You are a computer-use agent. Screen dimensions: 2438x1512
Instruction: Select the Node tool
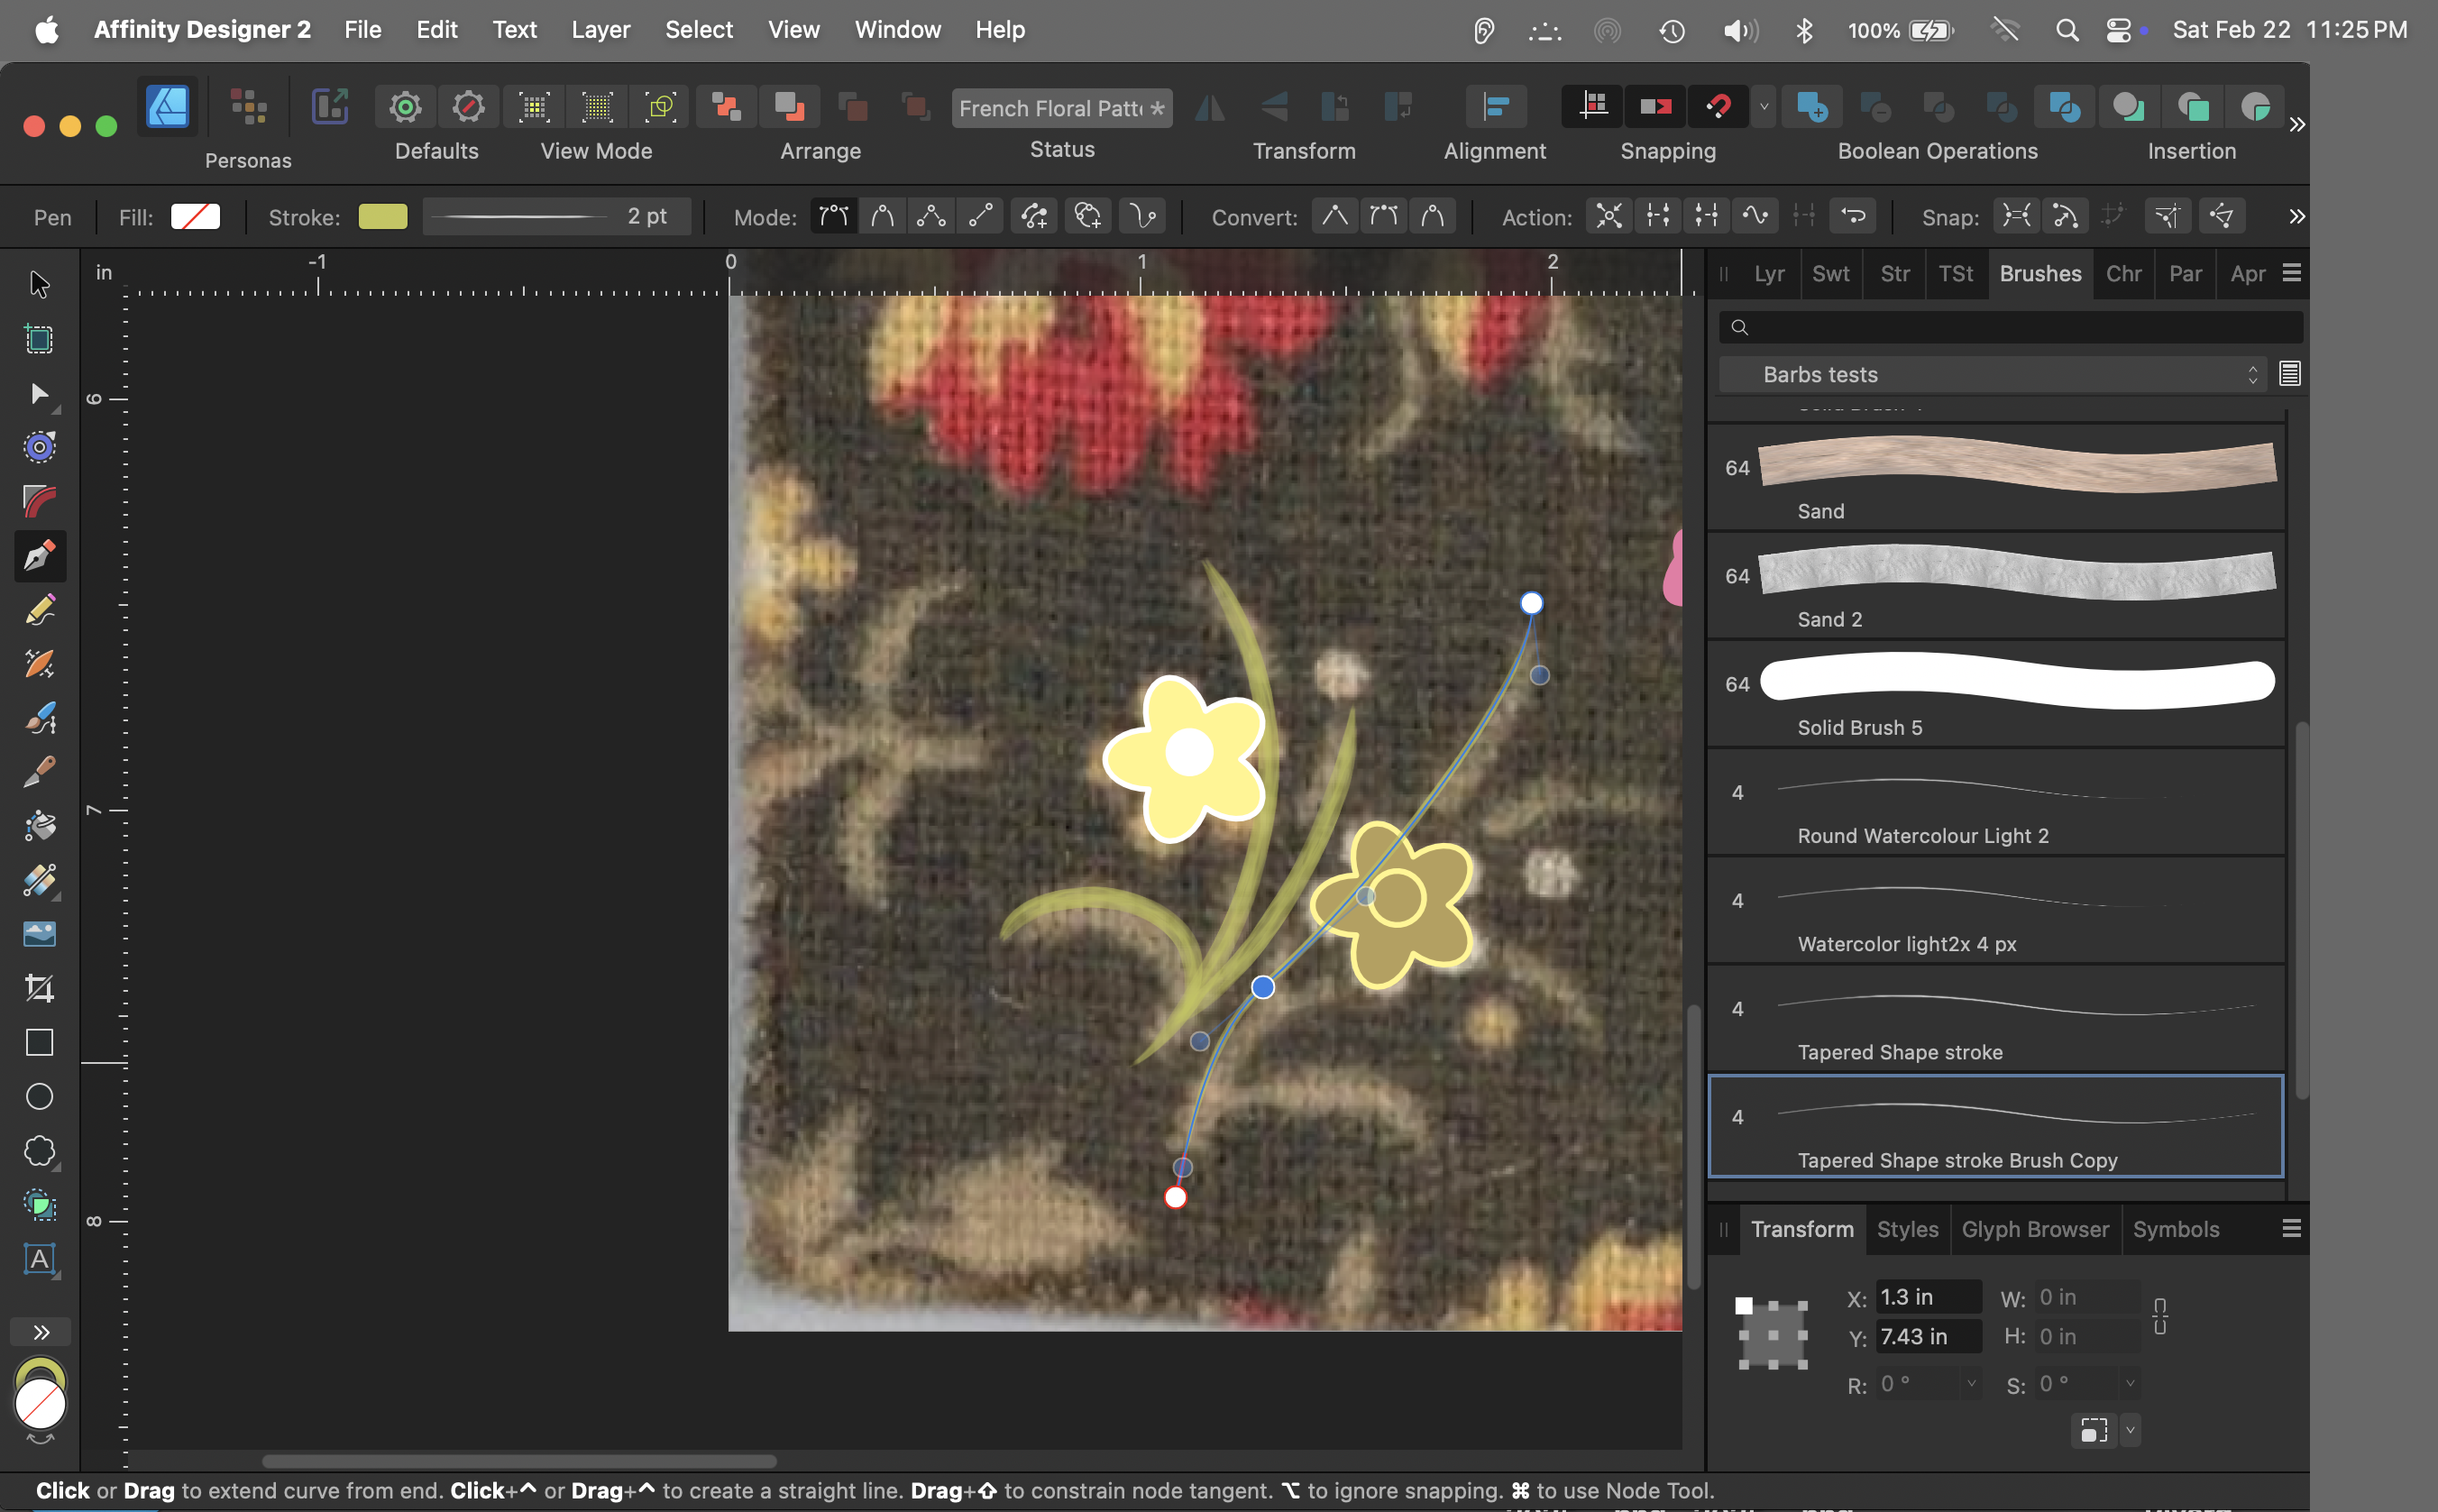(x=39, y=393)
